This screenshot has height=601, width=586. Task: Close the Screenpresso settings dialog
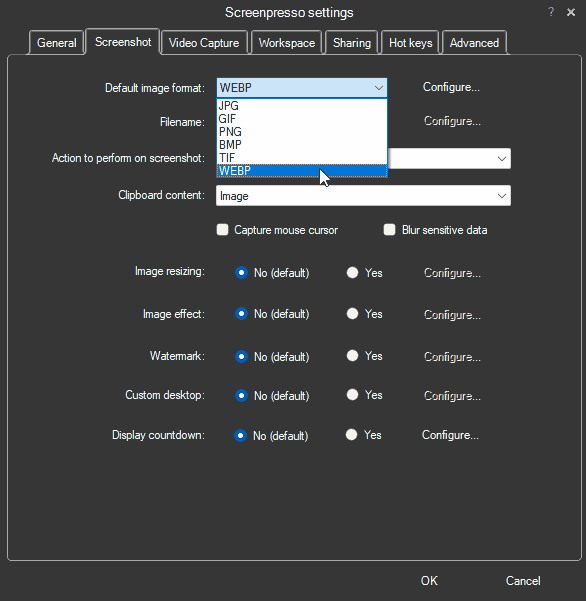coord(571,12)
